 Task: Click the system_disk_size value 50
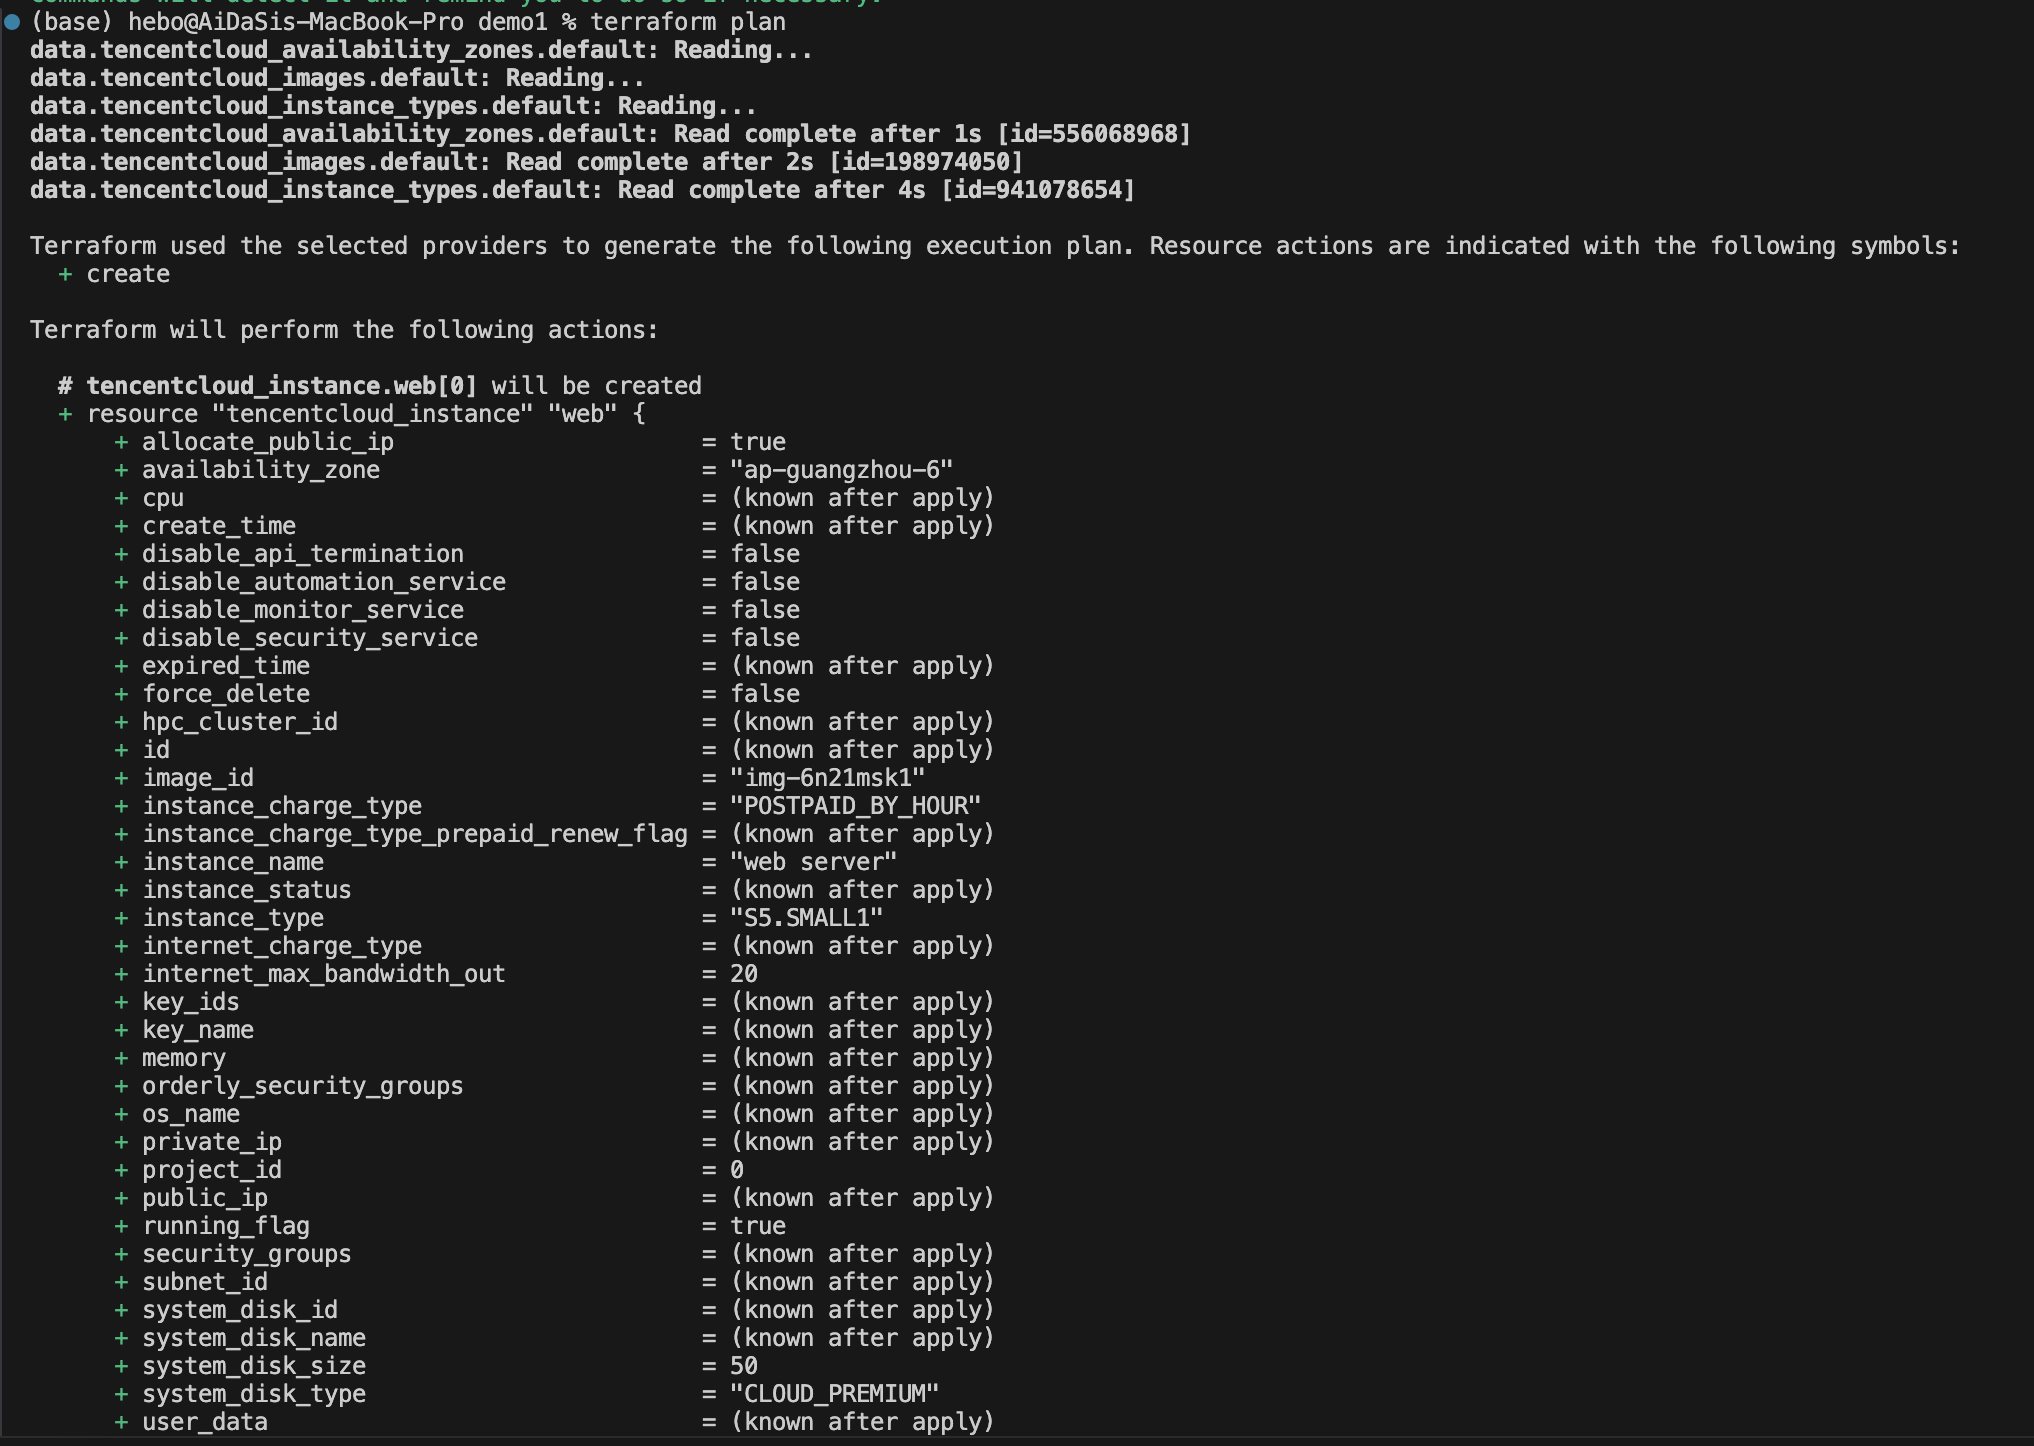click(x=744, y=1366)
